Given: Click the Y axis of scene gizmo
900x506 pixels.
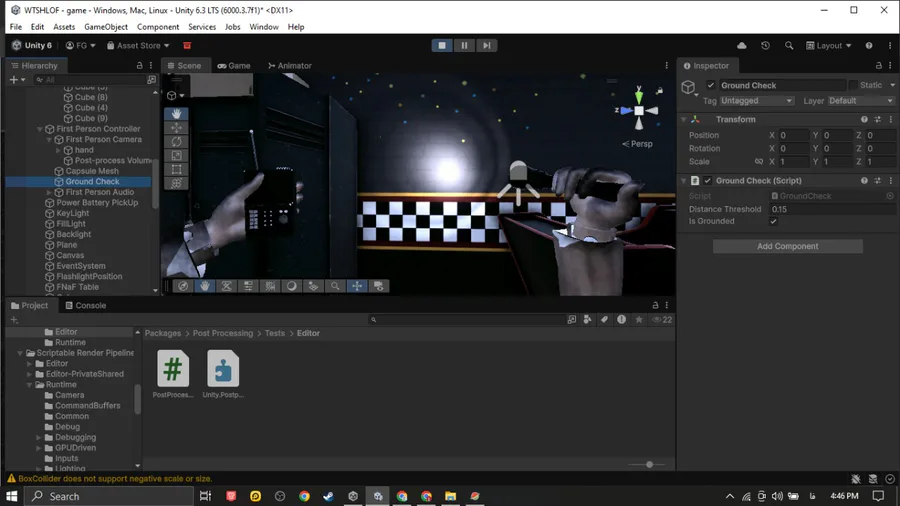Looking at the screenshot, I should click(639, 96).
